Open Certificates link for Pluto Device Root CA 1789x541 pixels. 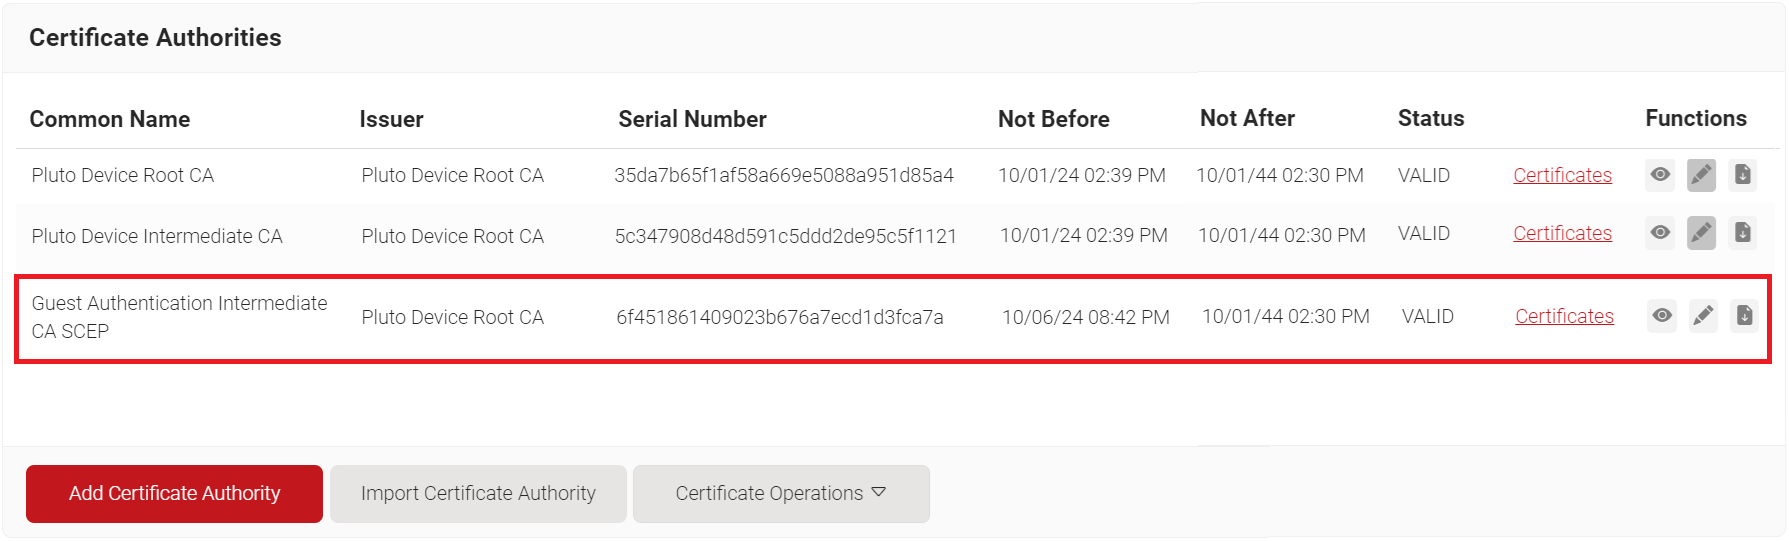pos(1562,175)
